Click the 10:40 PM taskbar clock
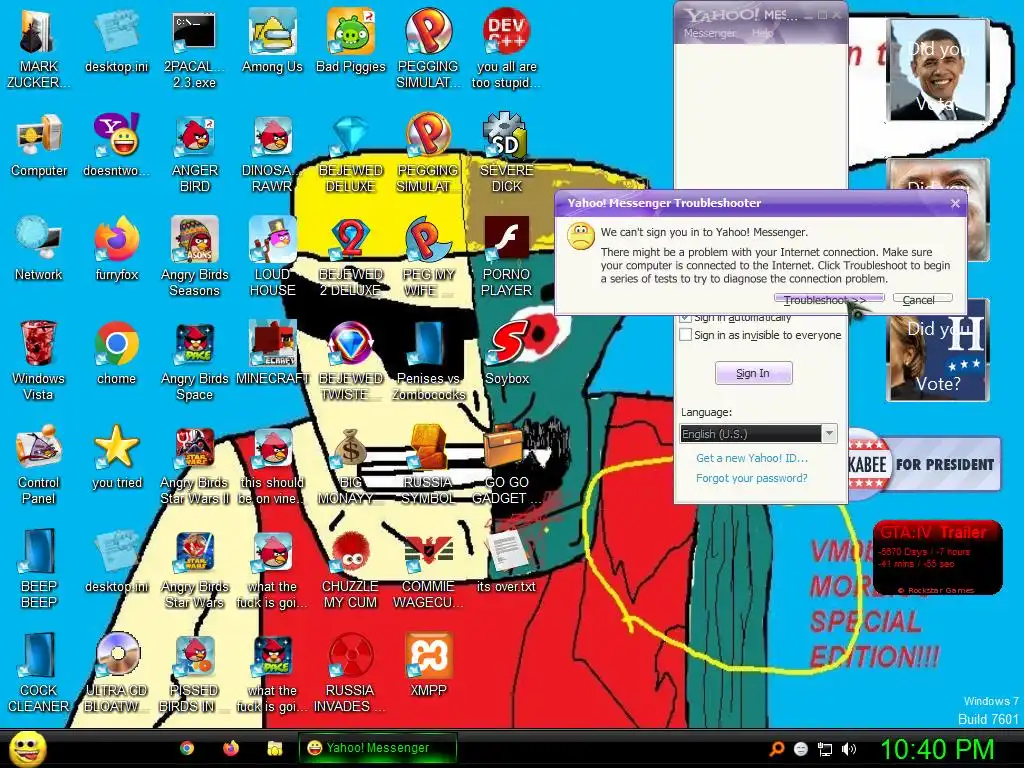 937,749
